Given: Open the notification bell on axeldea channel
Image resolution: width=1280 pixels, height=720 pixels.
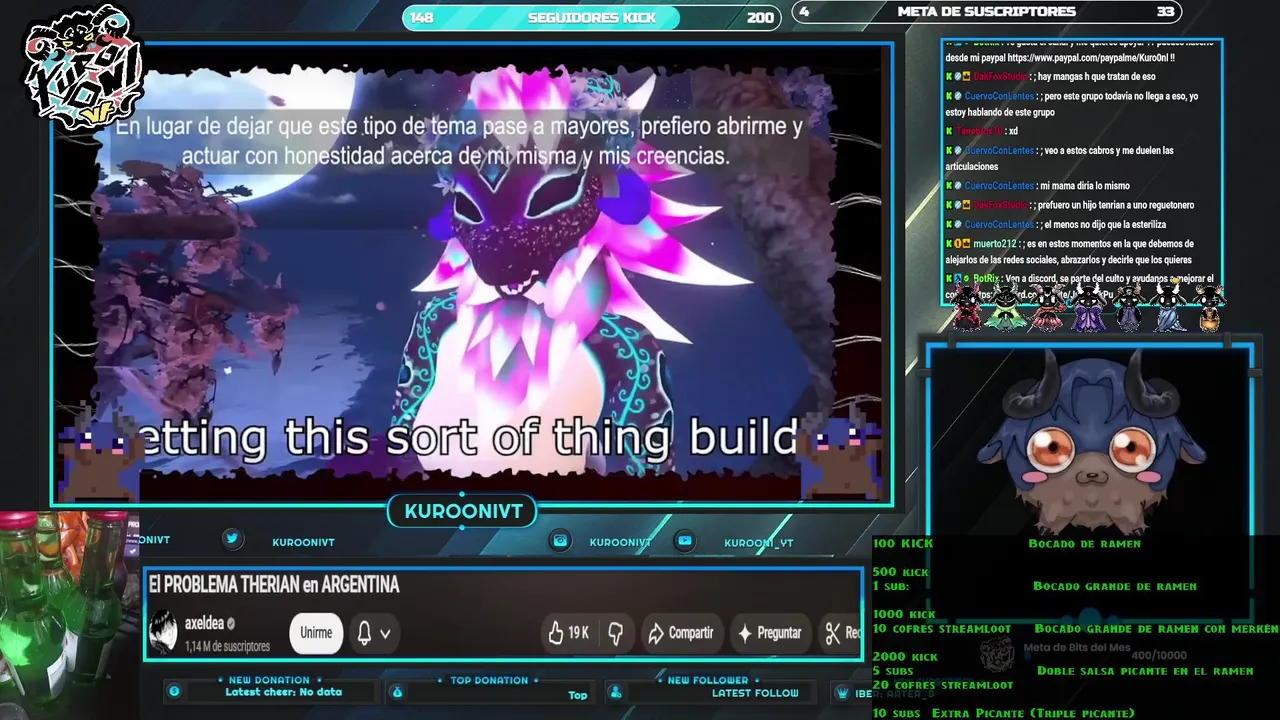Looking at the screenshot, I should (364, 633).
